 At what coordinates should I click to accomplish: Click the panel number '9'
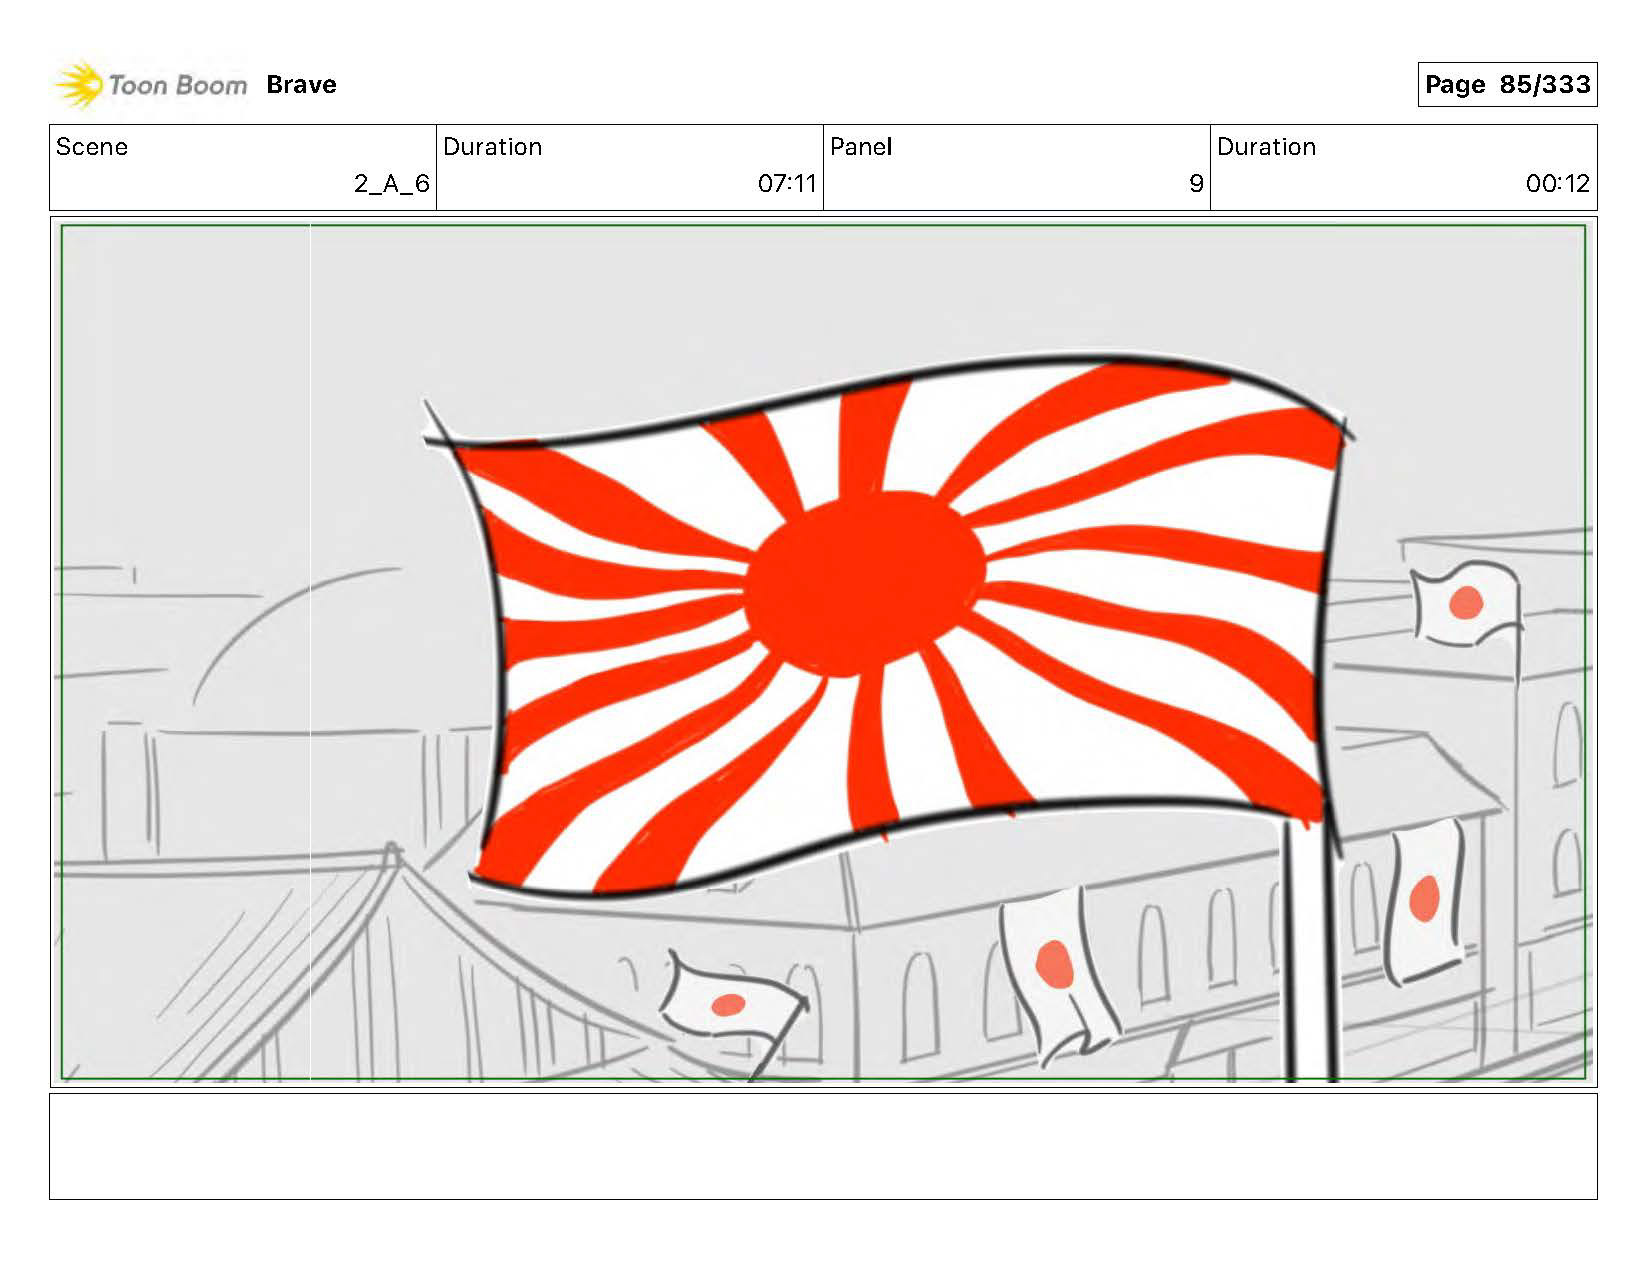[x=1196, y=184]
